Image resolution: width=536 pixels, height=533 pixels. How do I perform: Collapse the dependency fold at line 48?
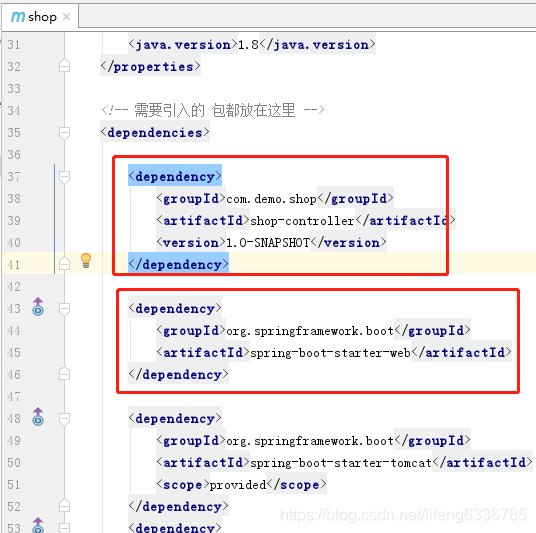tap(64, 419)
